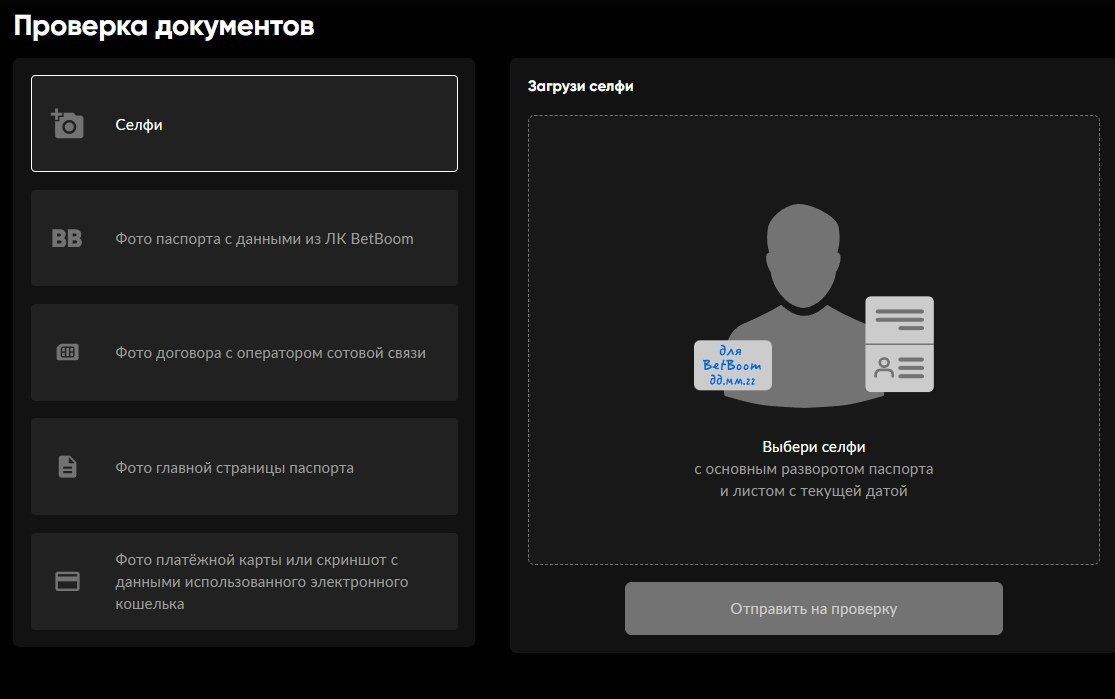Click the handwritten 'для BetBoom' note card

733,365
